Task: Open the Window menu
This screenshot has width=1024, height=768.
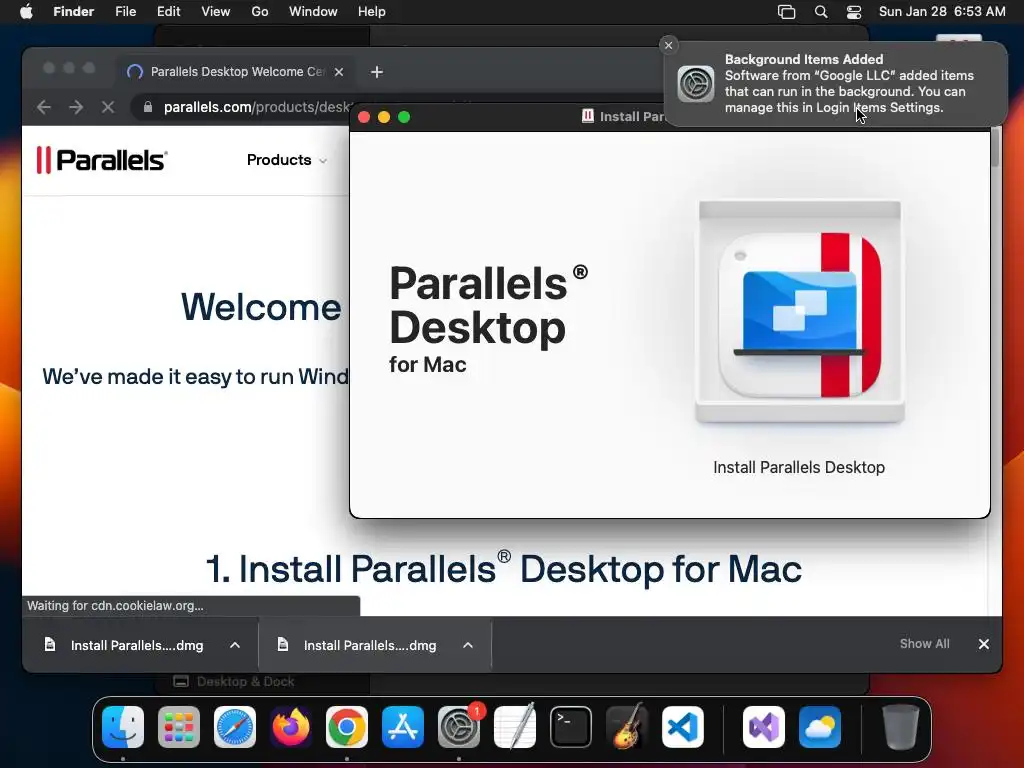Action: [313, 12]
